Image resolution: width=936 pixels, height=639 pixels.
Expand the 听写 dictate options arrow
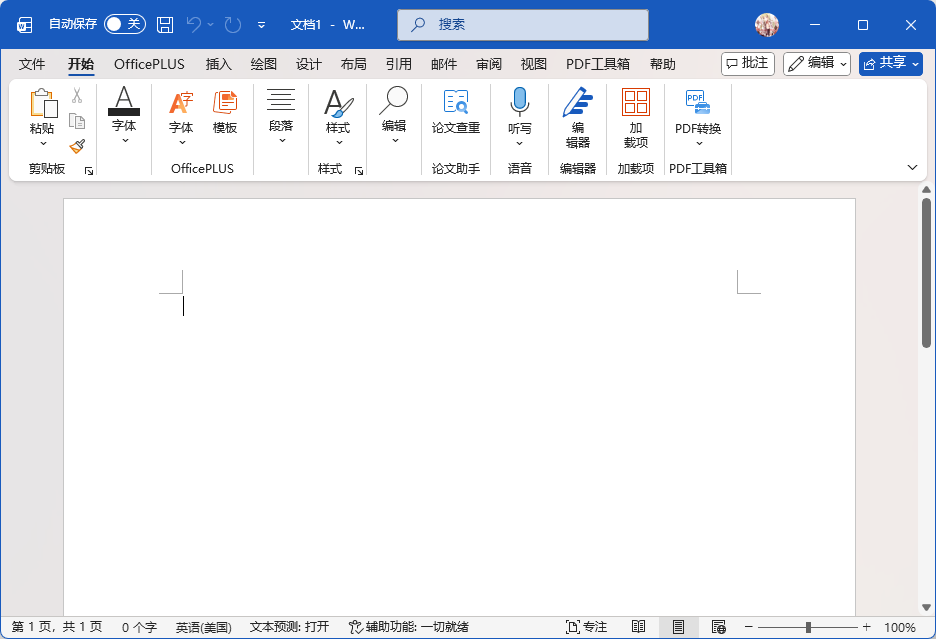pos(519,143)
